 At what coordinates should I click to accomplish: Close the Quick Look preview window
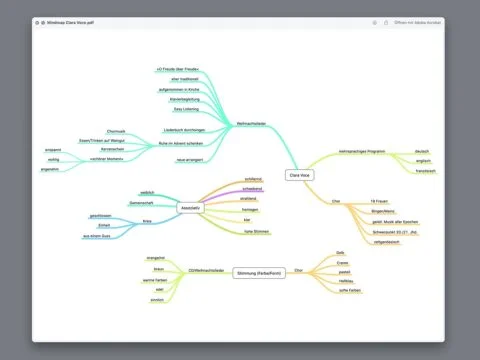coord(37,23)
